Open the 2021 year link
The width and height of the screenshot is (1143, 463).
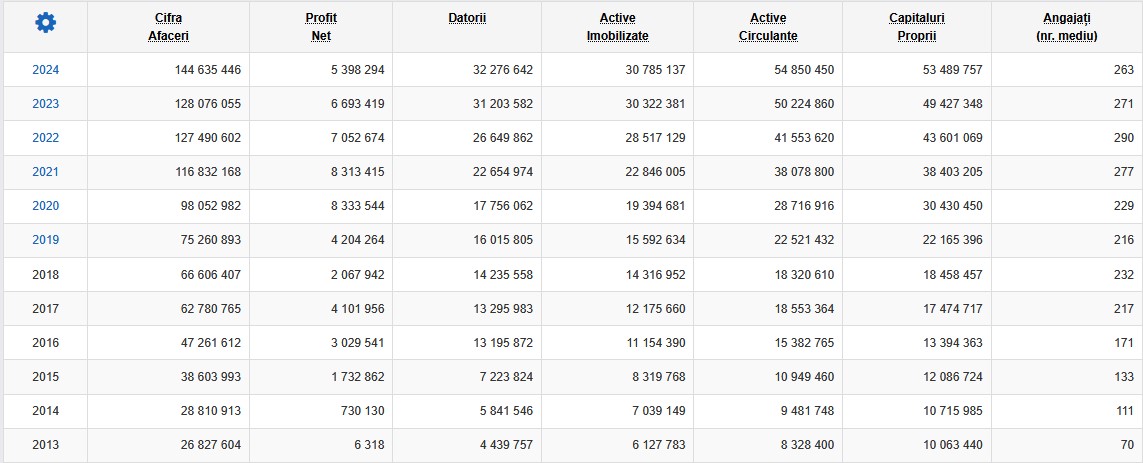(x=45, y=172)
